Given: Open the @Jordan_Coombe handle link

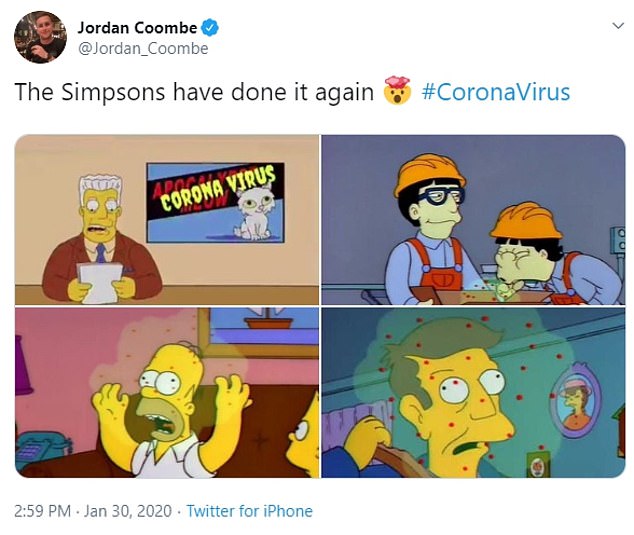Looking at the screenshot, I should tap(143, 49).
